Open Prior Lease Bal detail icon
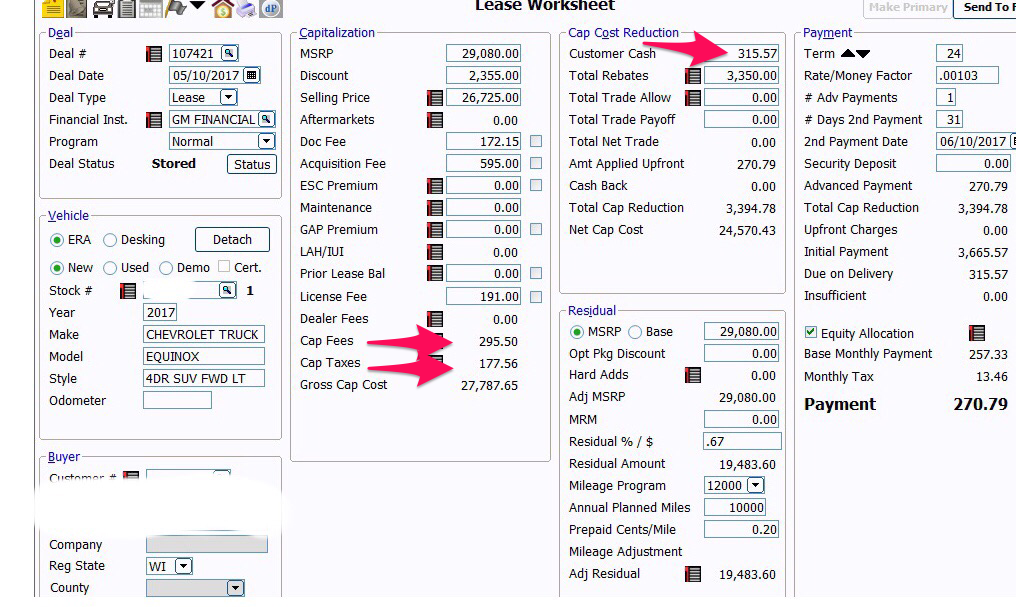The image size is (1016, 607). 435,273
